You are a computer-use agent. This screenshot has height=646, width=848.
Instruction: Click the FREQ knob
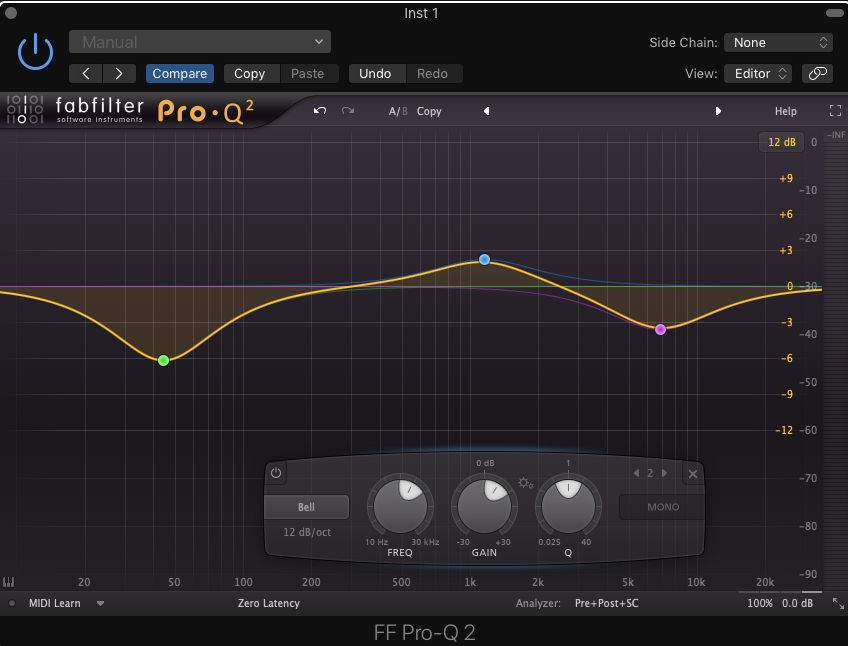[400, 507]
